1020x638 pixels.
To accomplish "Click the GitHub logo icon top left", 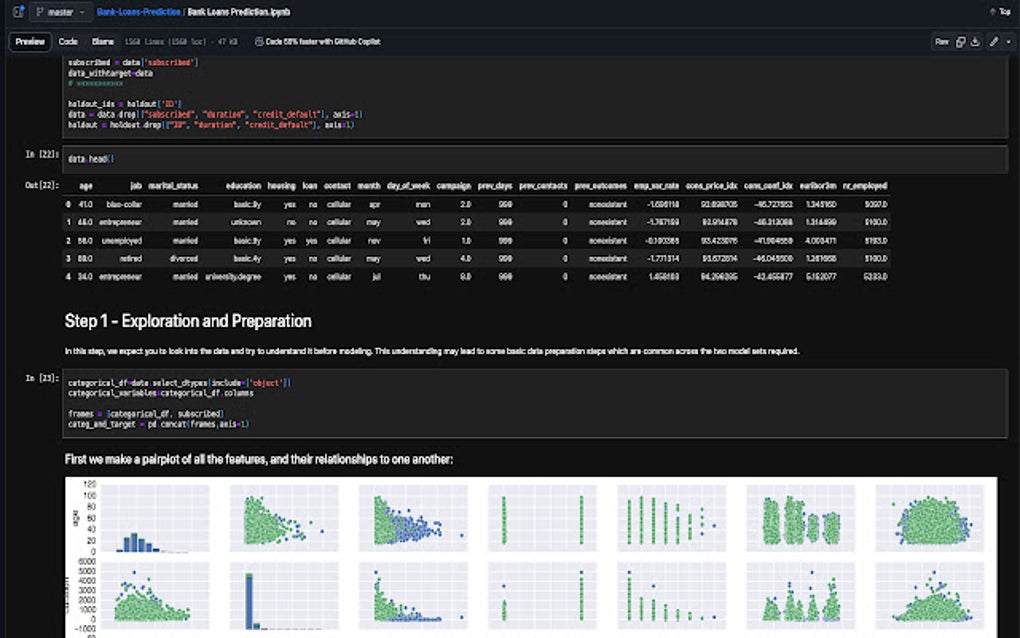I will click(x=18, y=12).
